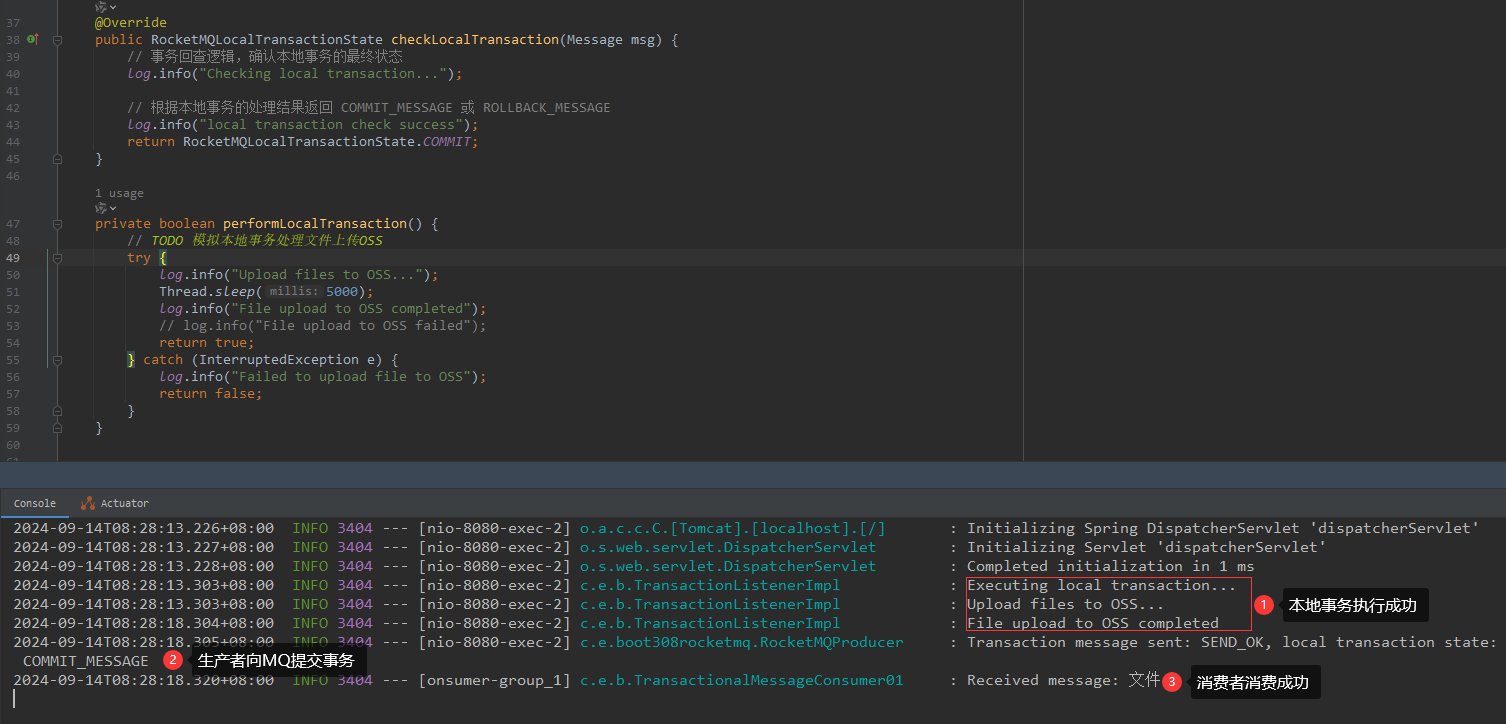Click InterruptedException in the catch clause
The width and height of the screenshot is (1506, 724).
[x=279, y=360]
